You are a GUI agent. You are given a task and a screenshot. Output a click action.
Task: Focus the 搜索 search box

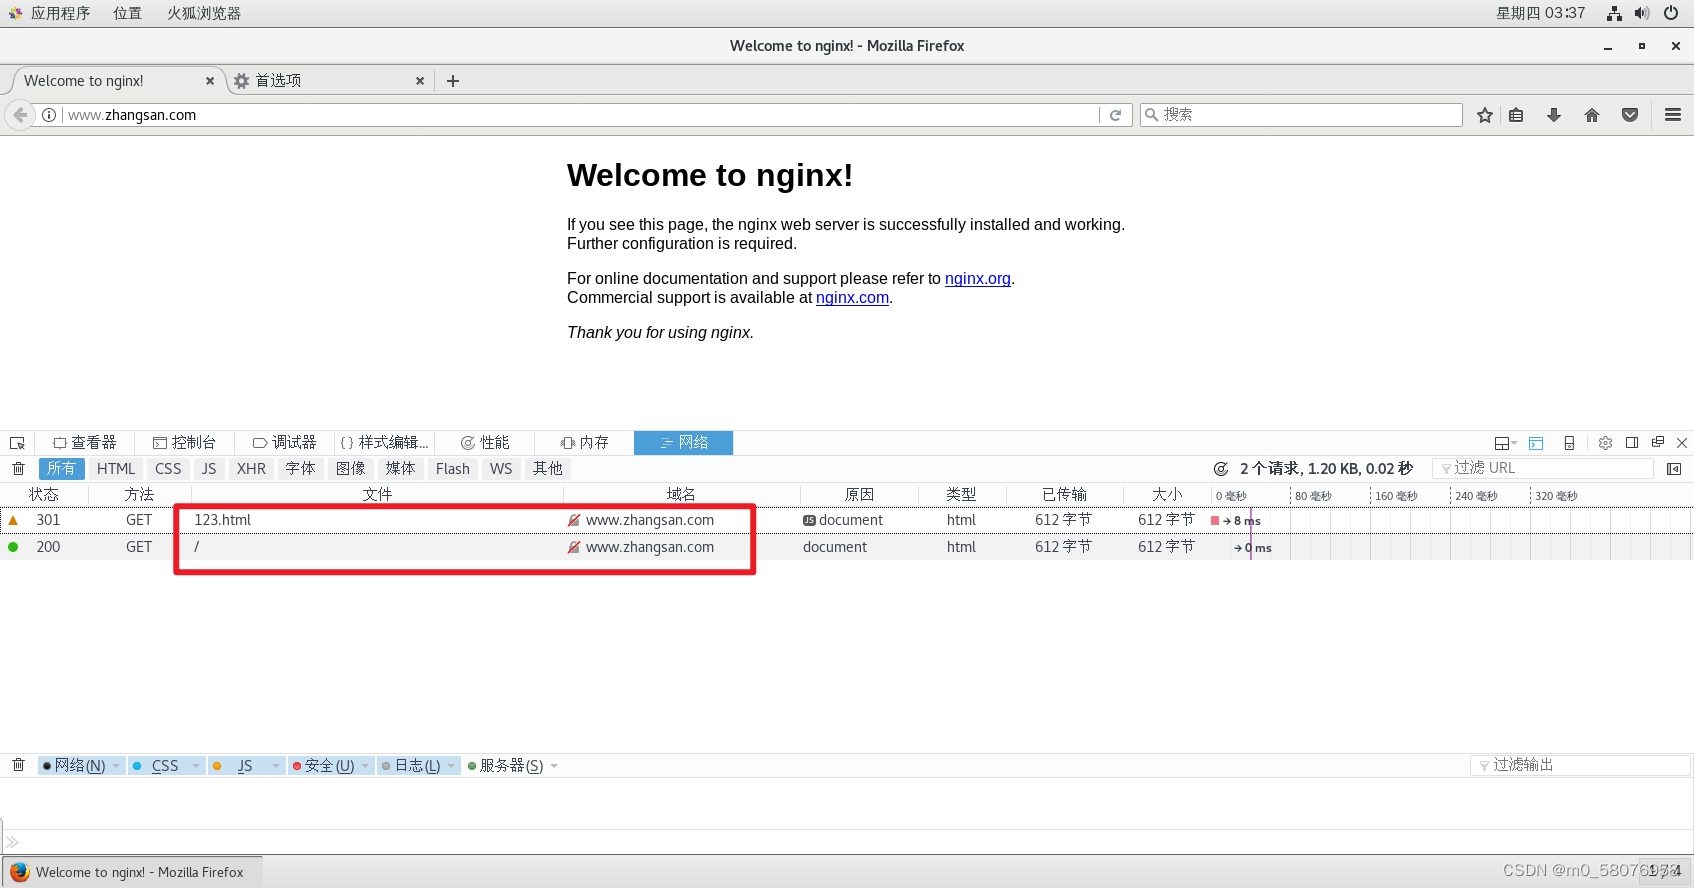coord(1301,115)
